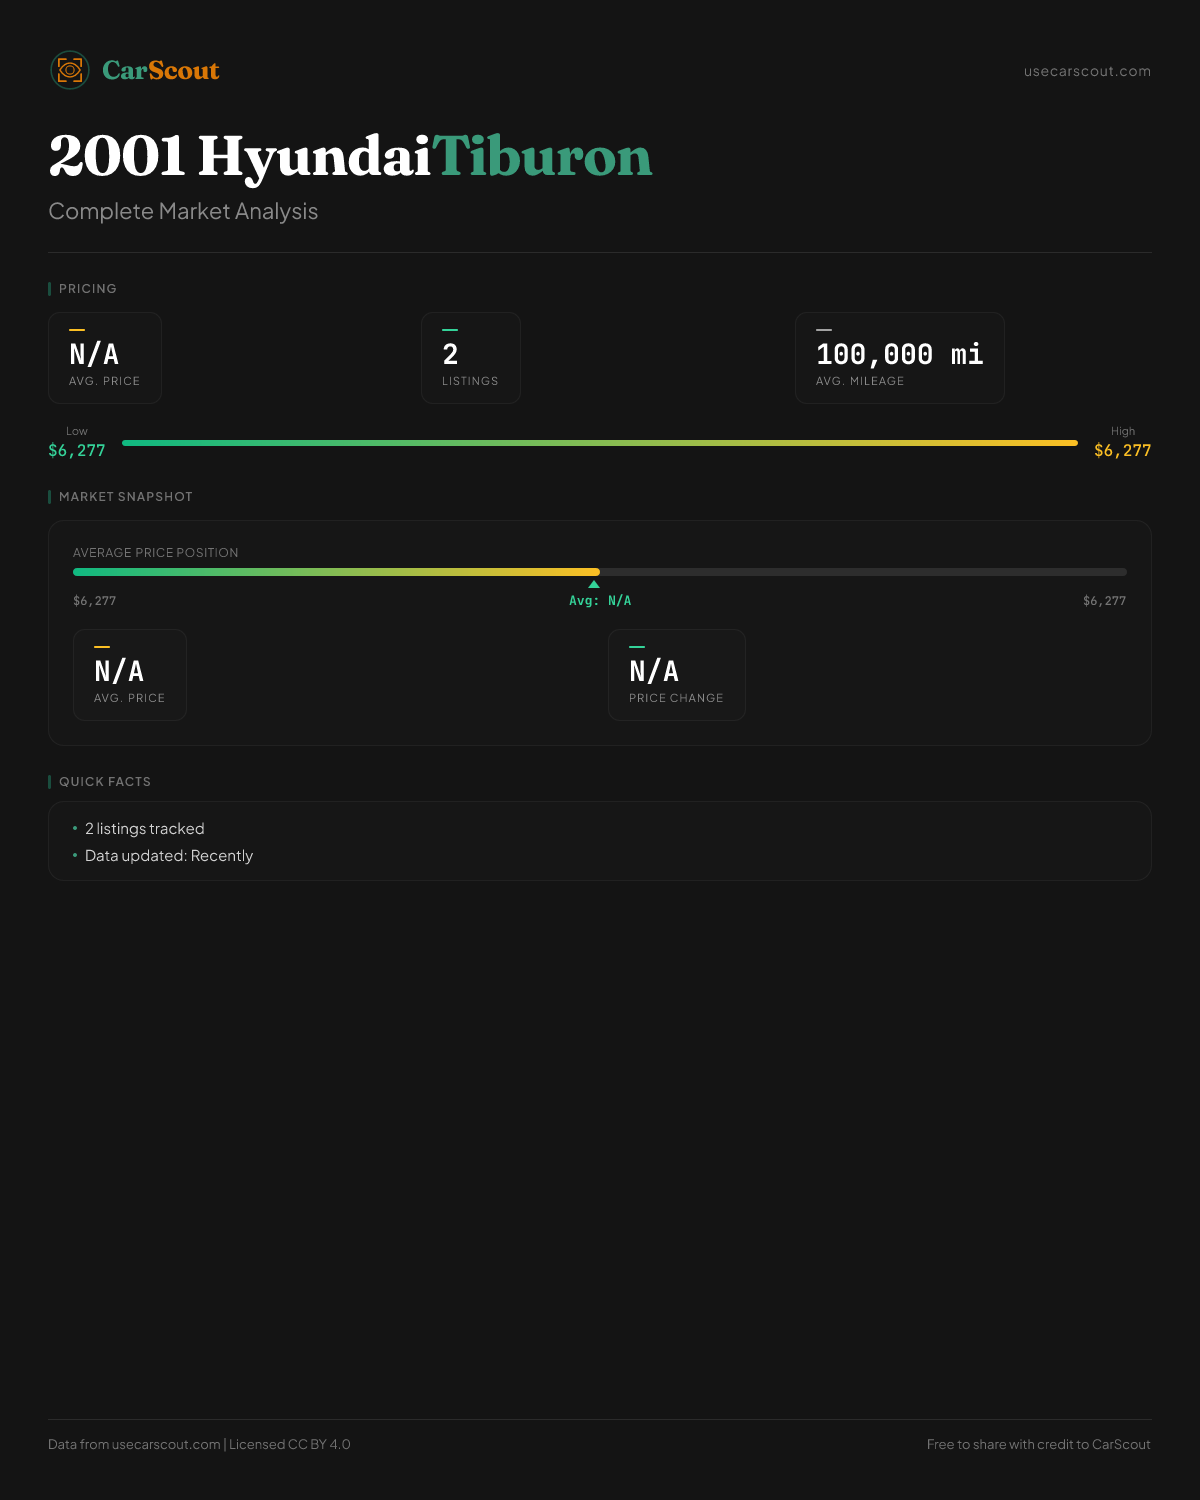Click the AVERAGE PRICE POSITION label
This screenshot has height=1500, width=1200.
156,552
